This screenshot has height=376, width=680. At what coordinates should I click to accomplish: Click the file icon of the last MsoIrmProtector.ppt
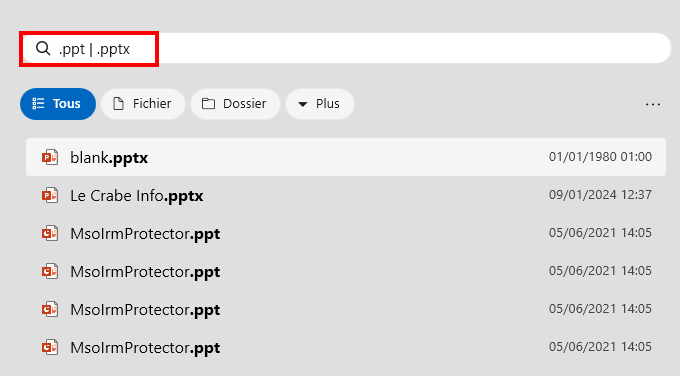pos(50,347)
